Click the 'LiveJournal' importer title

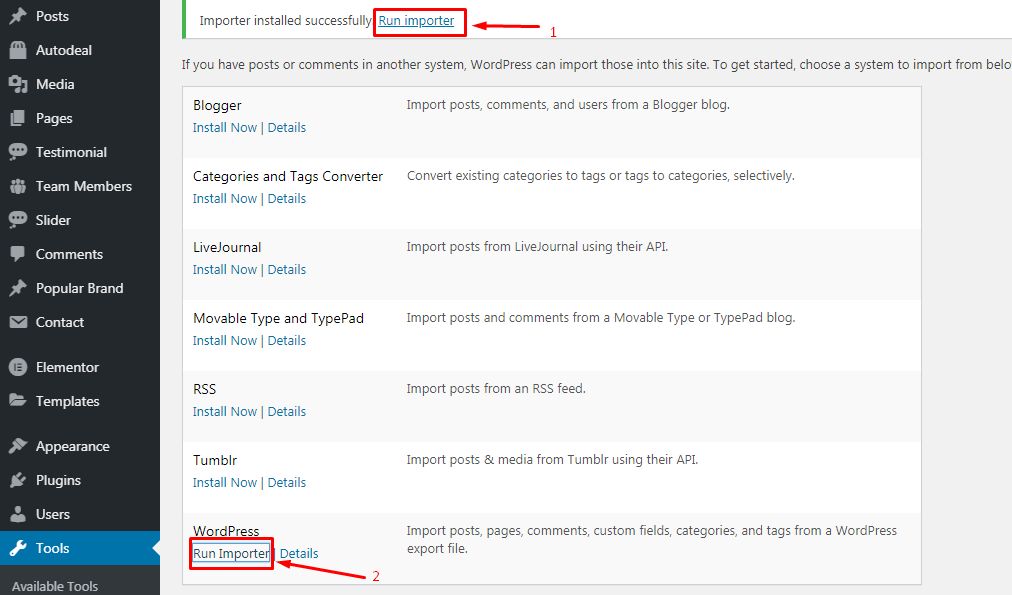[227, 247]
